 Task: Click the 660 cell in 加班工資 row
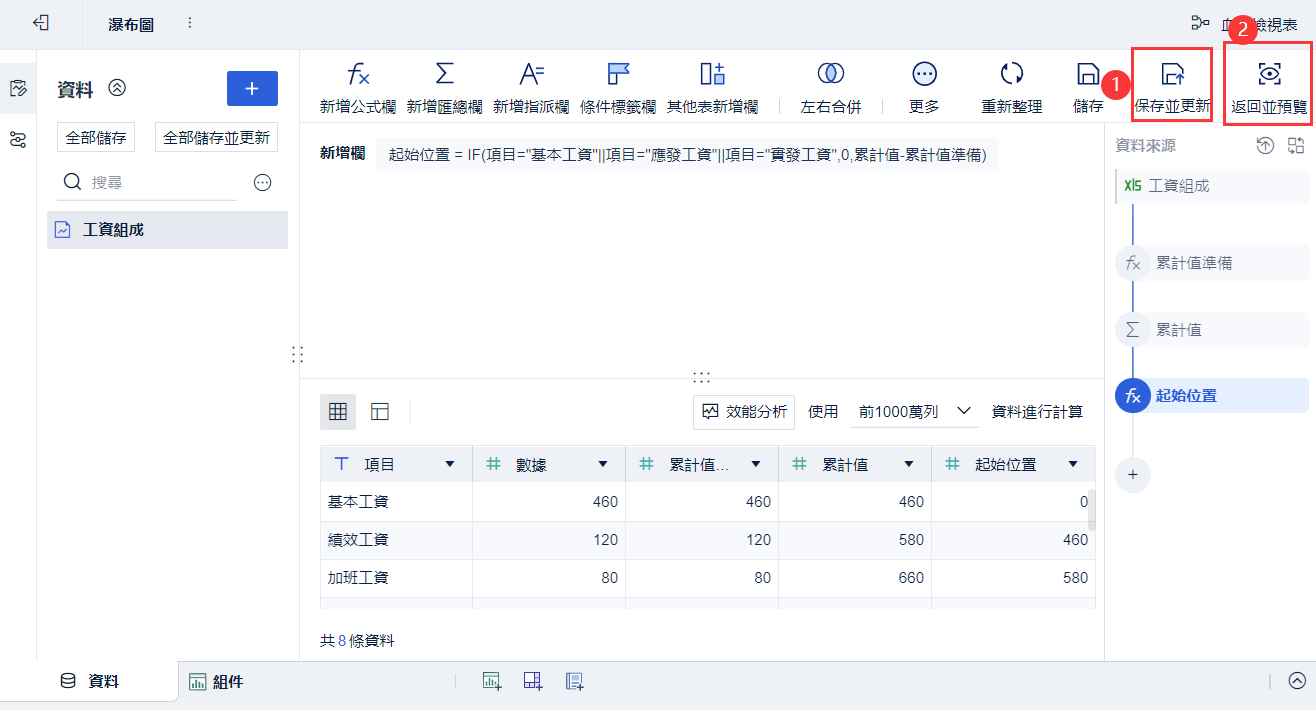pos(855,578)
